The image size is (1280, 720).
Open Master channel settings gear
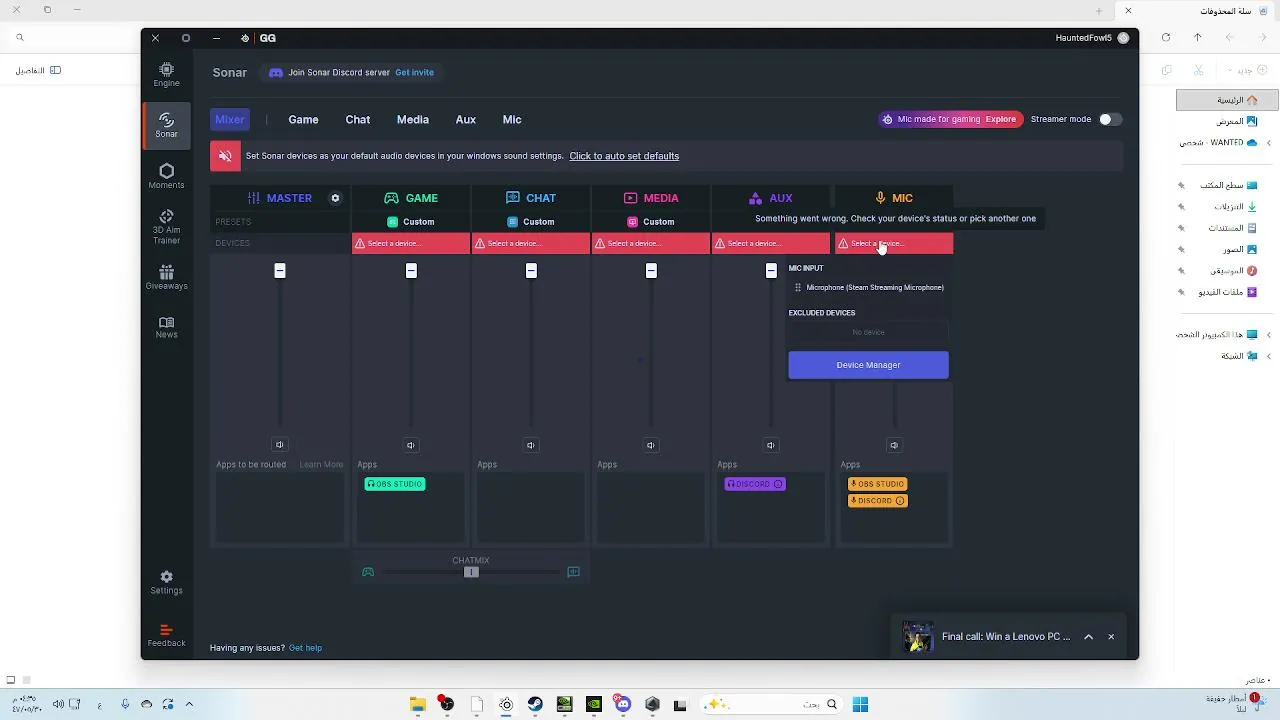[x=335, y=198]
